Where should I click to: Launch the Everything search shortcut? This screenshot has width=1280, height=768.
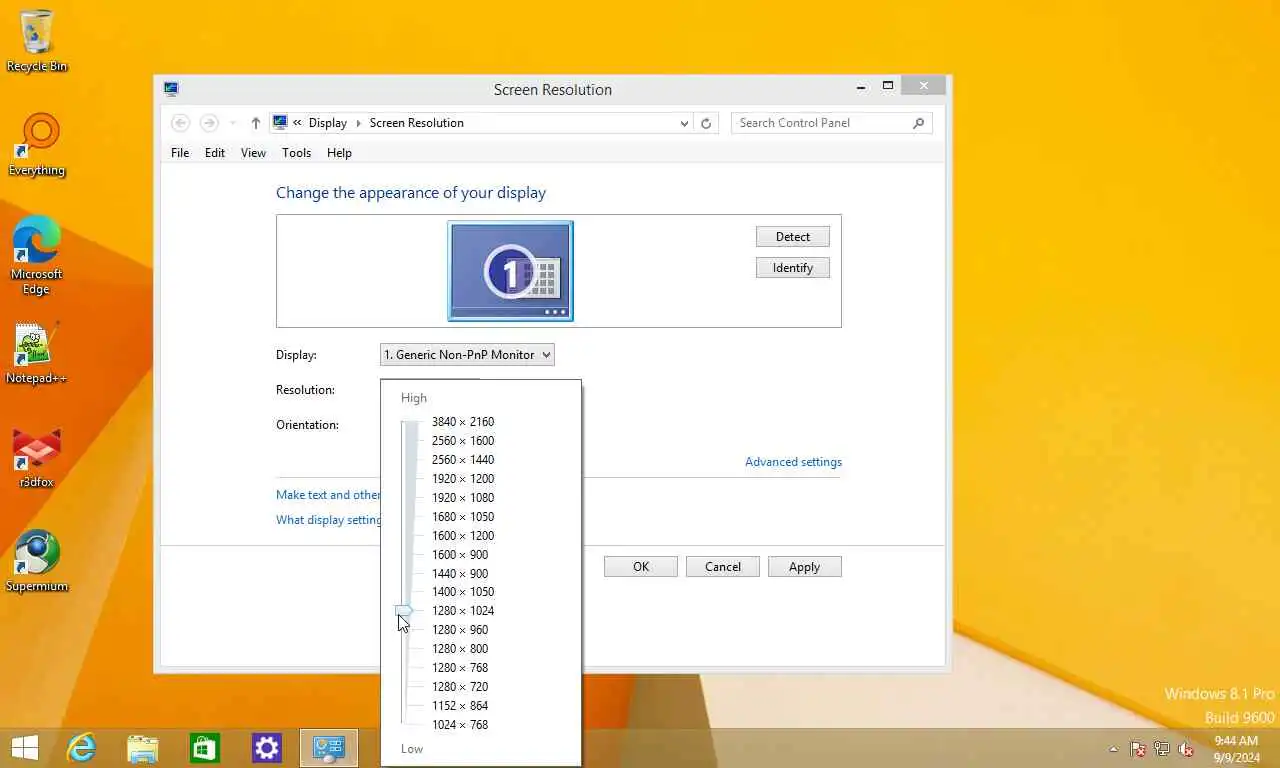click(37, 145)
